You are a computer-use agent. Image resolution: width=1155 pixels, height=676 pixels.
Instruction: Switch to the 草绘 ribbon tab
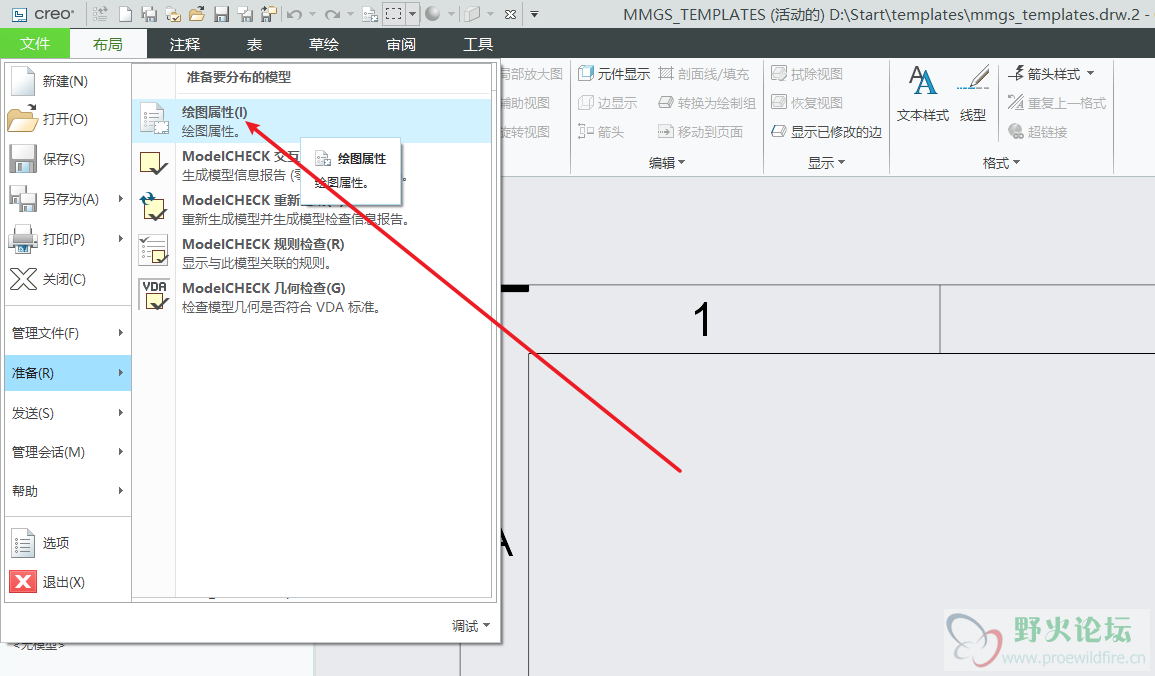pyautogui.click(x=323, y=44)
